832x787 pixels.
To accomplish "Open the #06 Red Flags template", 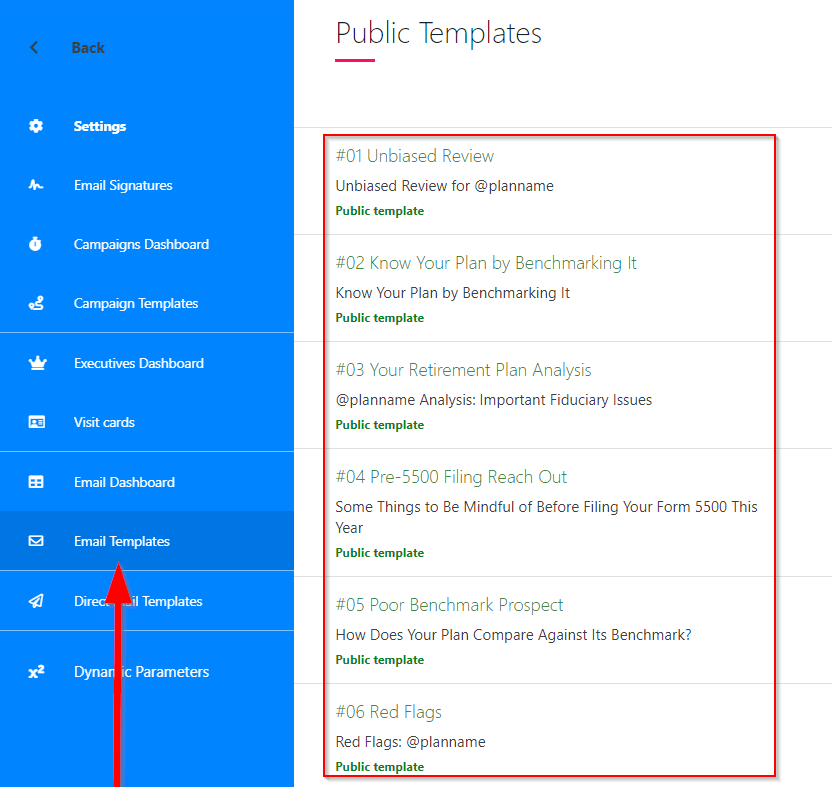I will tap(388, 712).
